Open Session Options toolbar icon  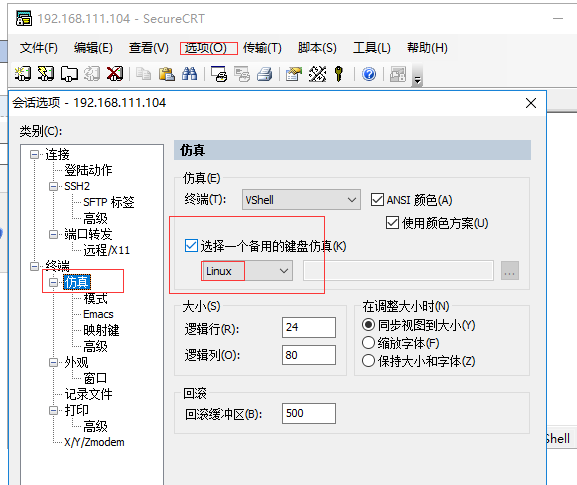coord(294,74)
